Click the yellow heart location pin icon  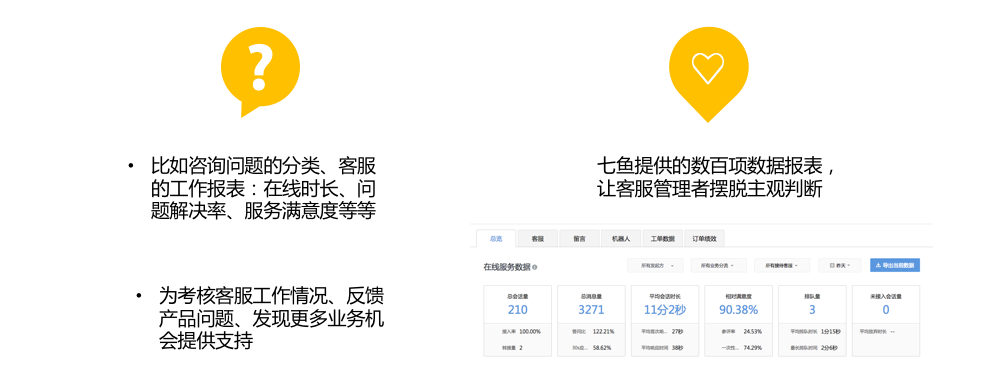(708, 74)
